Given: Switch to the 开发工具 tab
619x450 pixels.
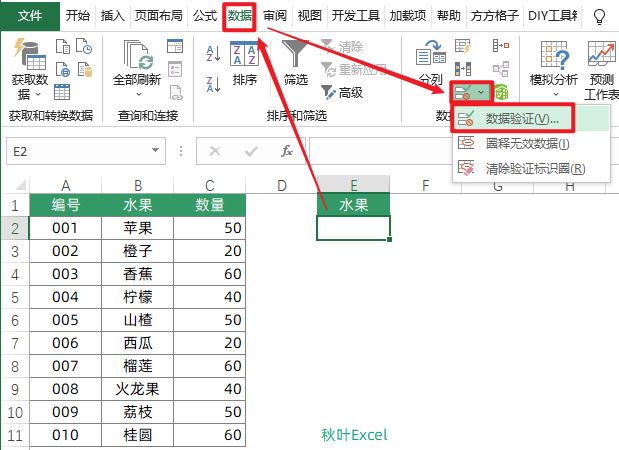Looking at the screenshot, I should click(x=356, y=16).
